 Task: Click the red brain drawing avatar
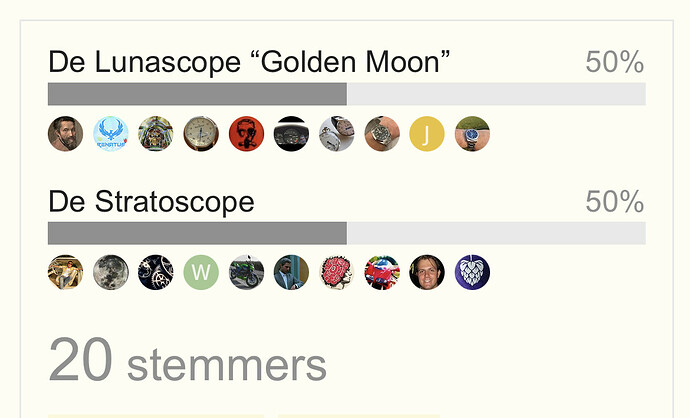tap(337, 272)
